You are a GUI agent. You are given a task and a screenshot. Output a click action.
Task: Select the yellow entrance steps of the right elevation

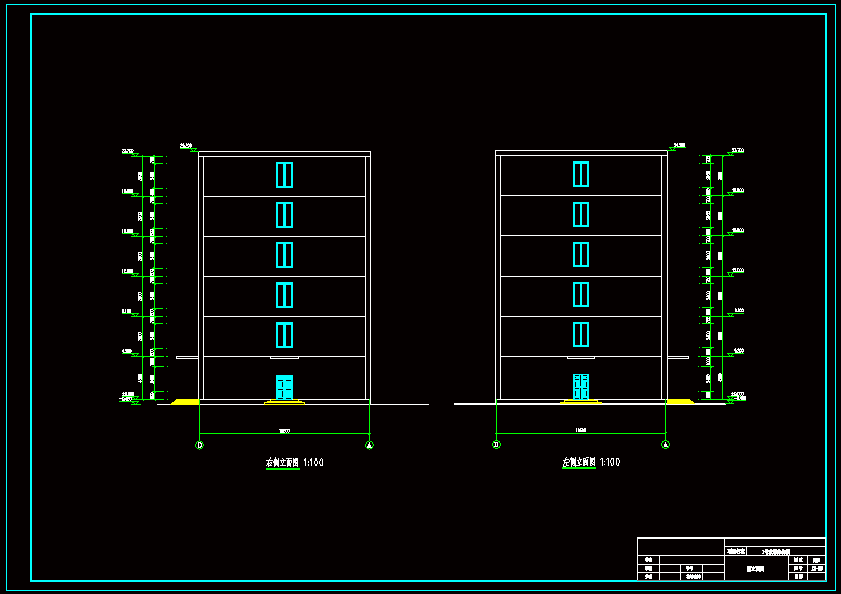click(x=581, y=401)
